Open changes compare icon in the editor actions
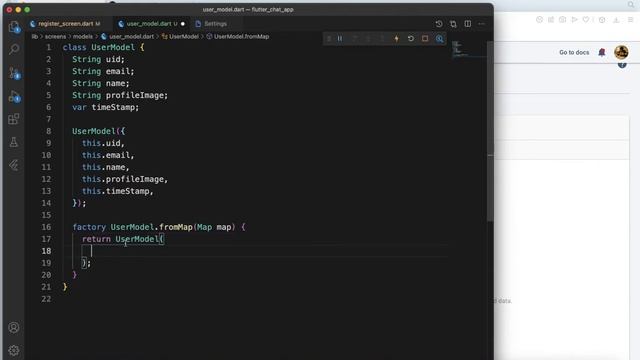Screen dimensions: 640x360 [453, 24]
